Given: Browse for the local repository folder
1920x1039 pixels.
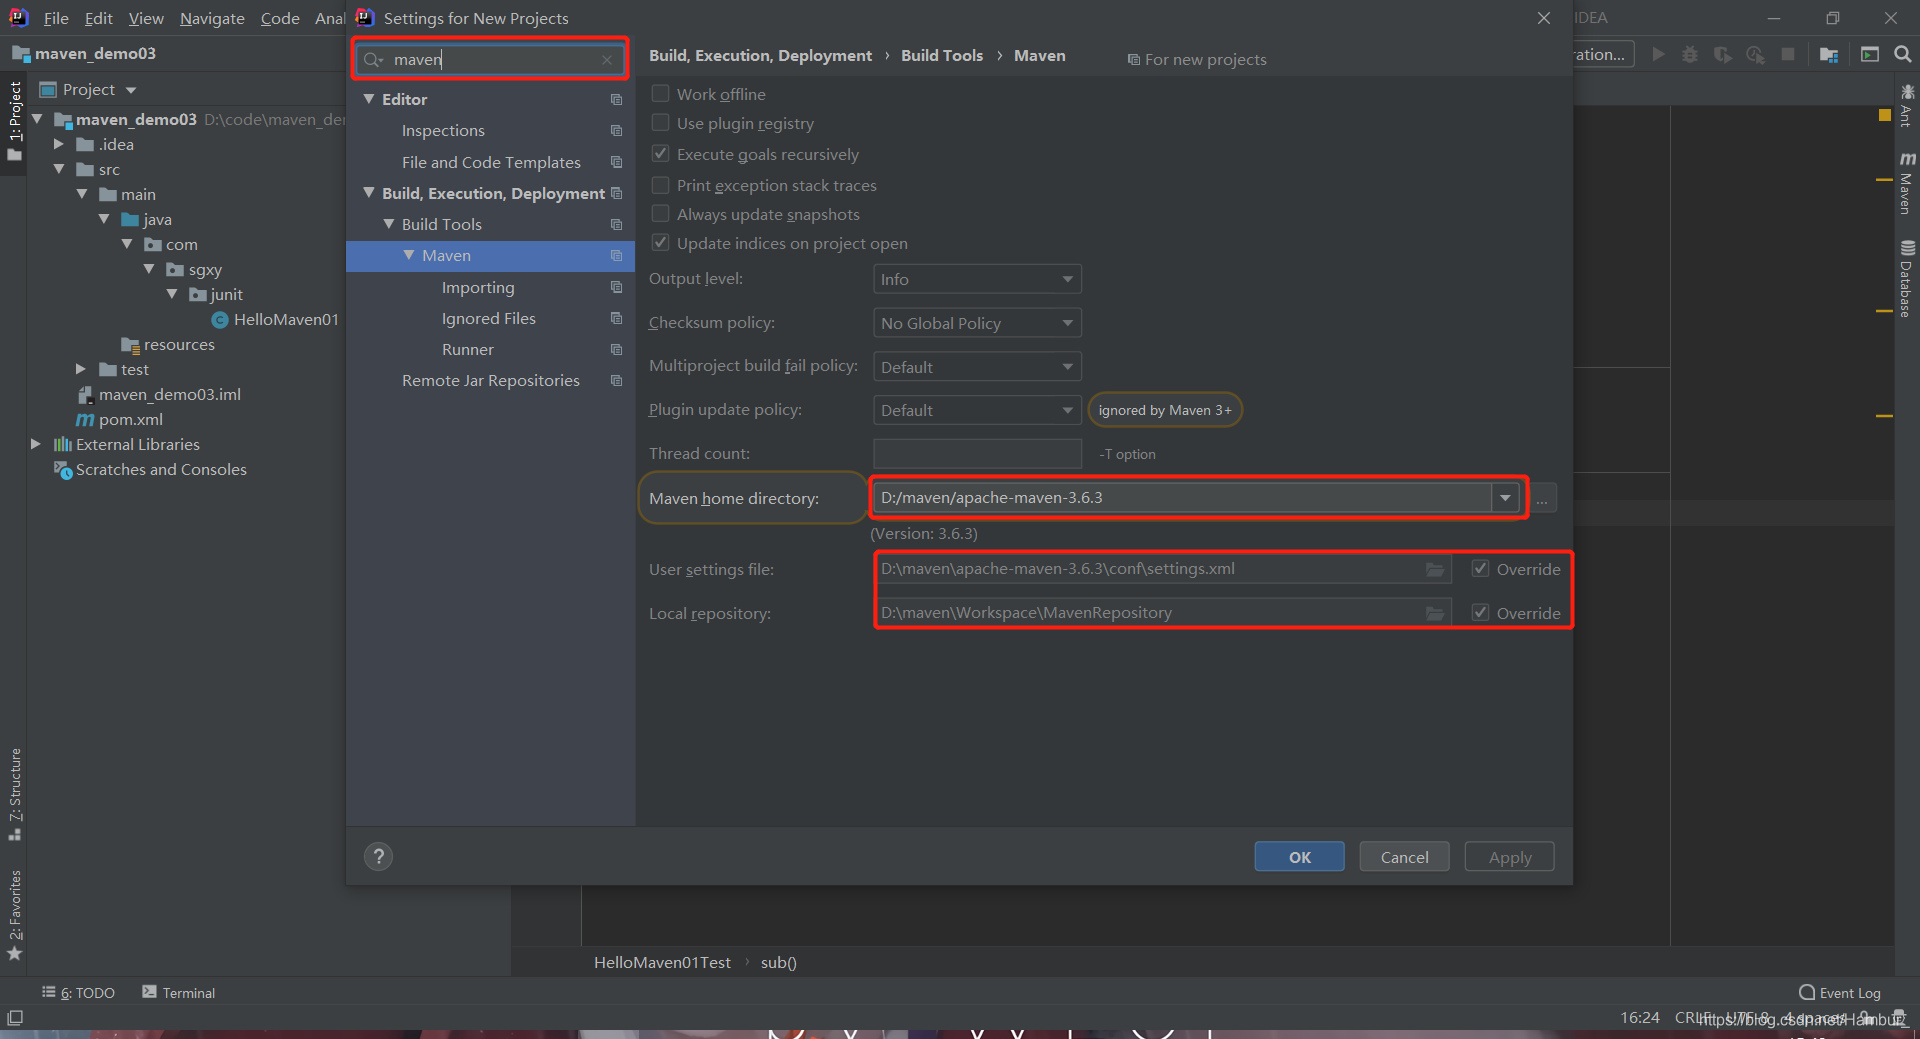Looking at the screenshot, I should pyautogui.click(x=1435, y=613).
